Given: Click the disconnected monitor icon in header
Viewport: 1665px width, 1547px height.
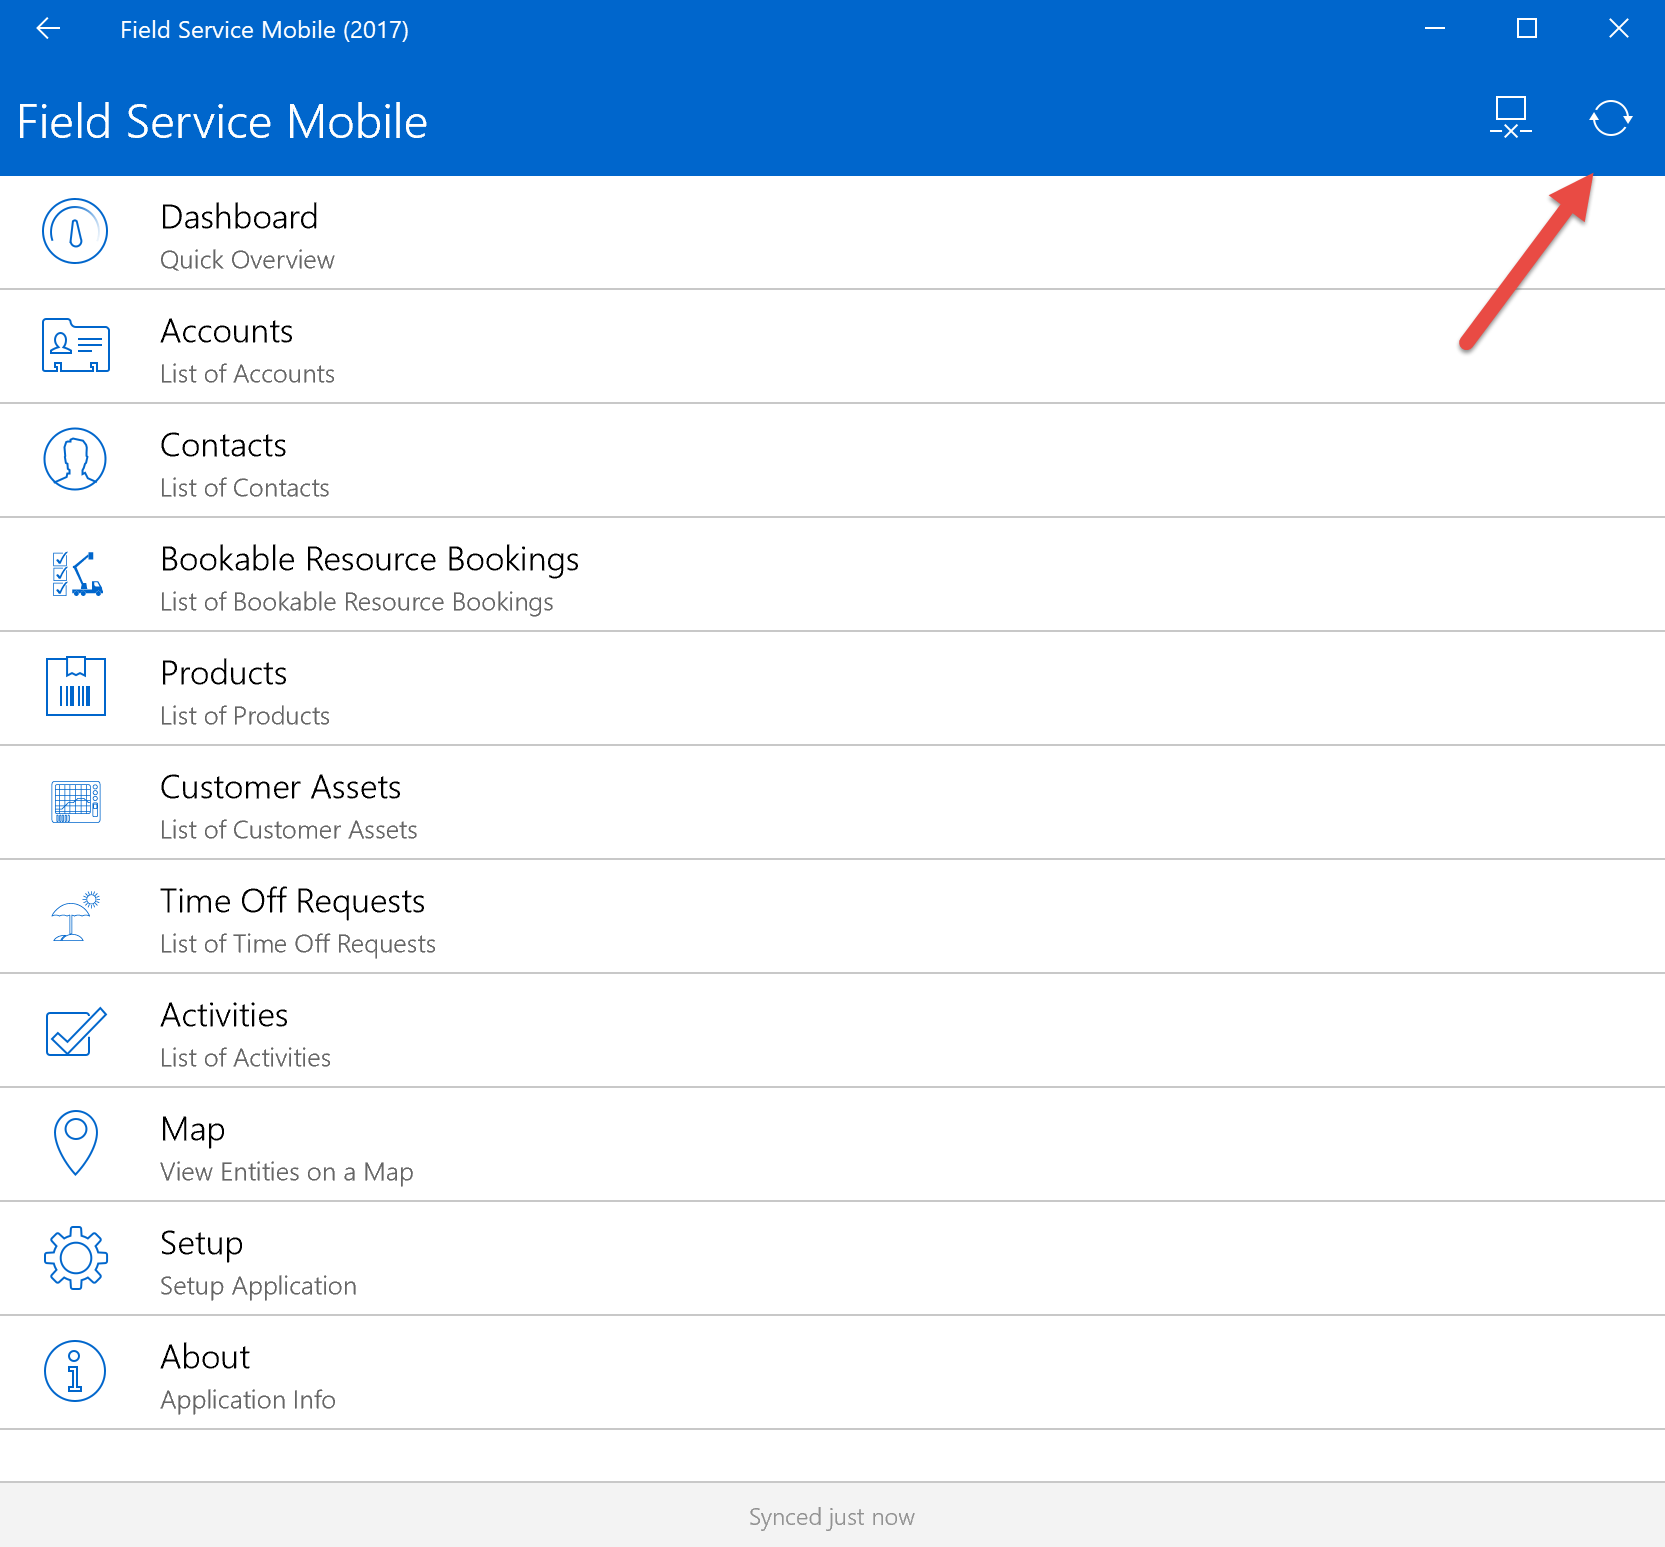Looking at the screenshot, I should pyautogui.click(x=1511, y=117).
